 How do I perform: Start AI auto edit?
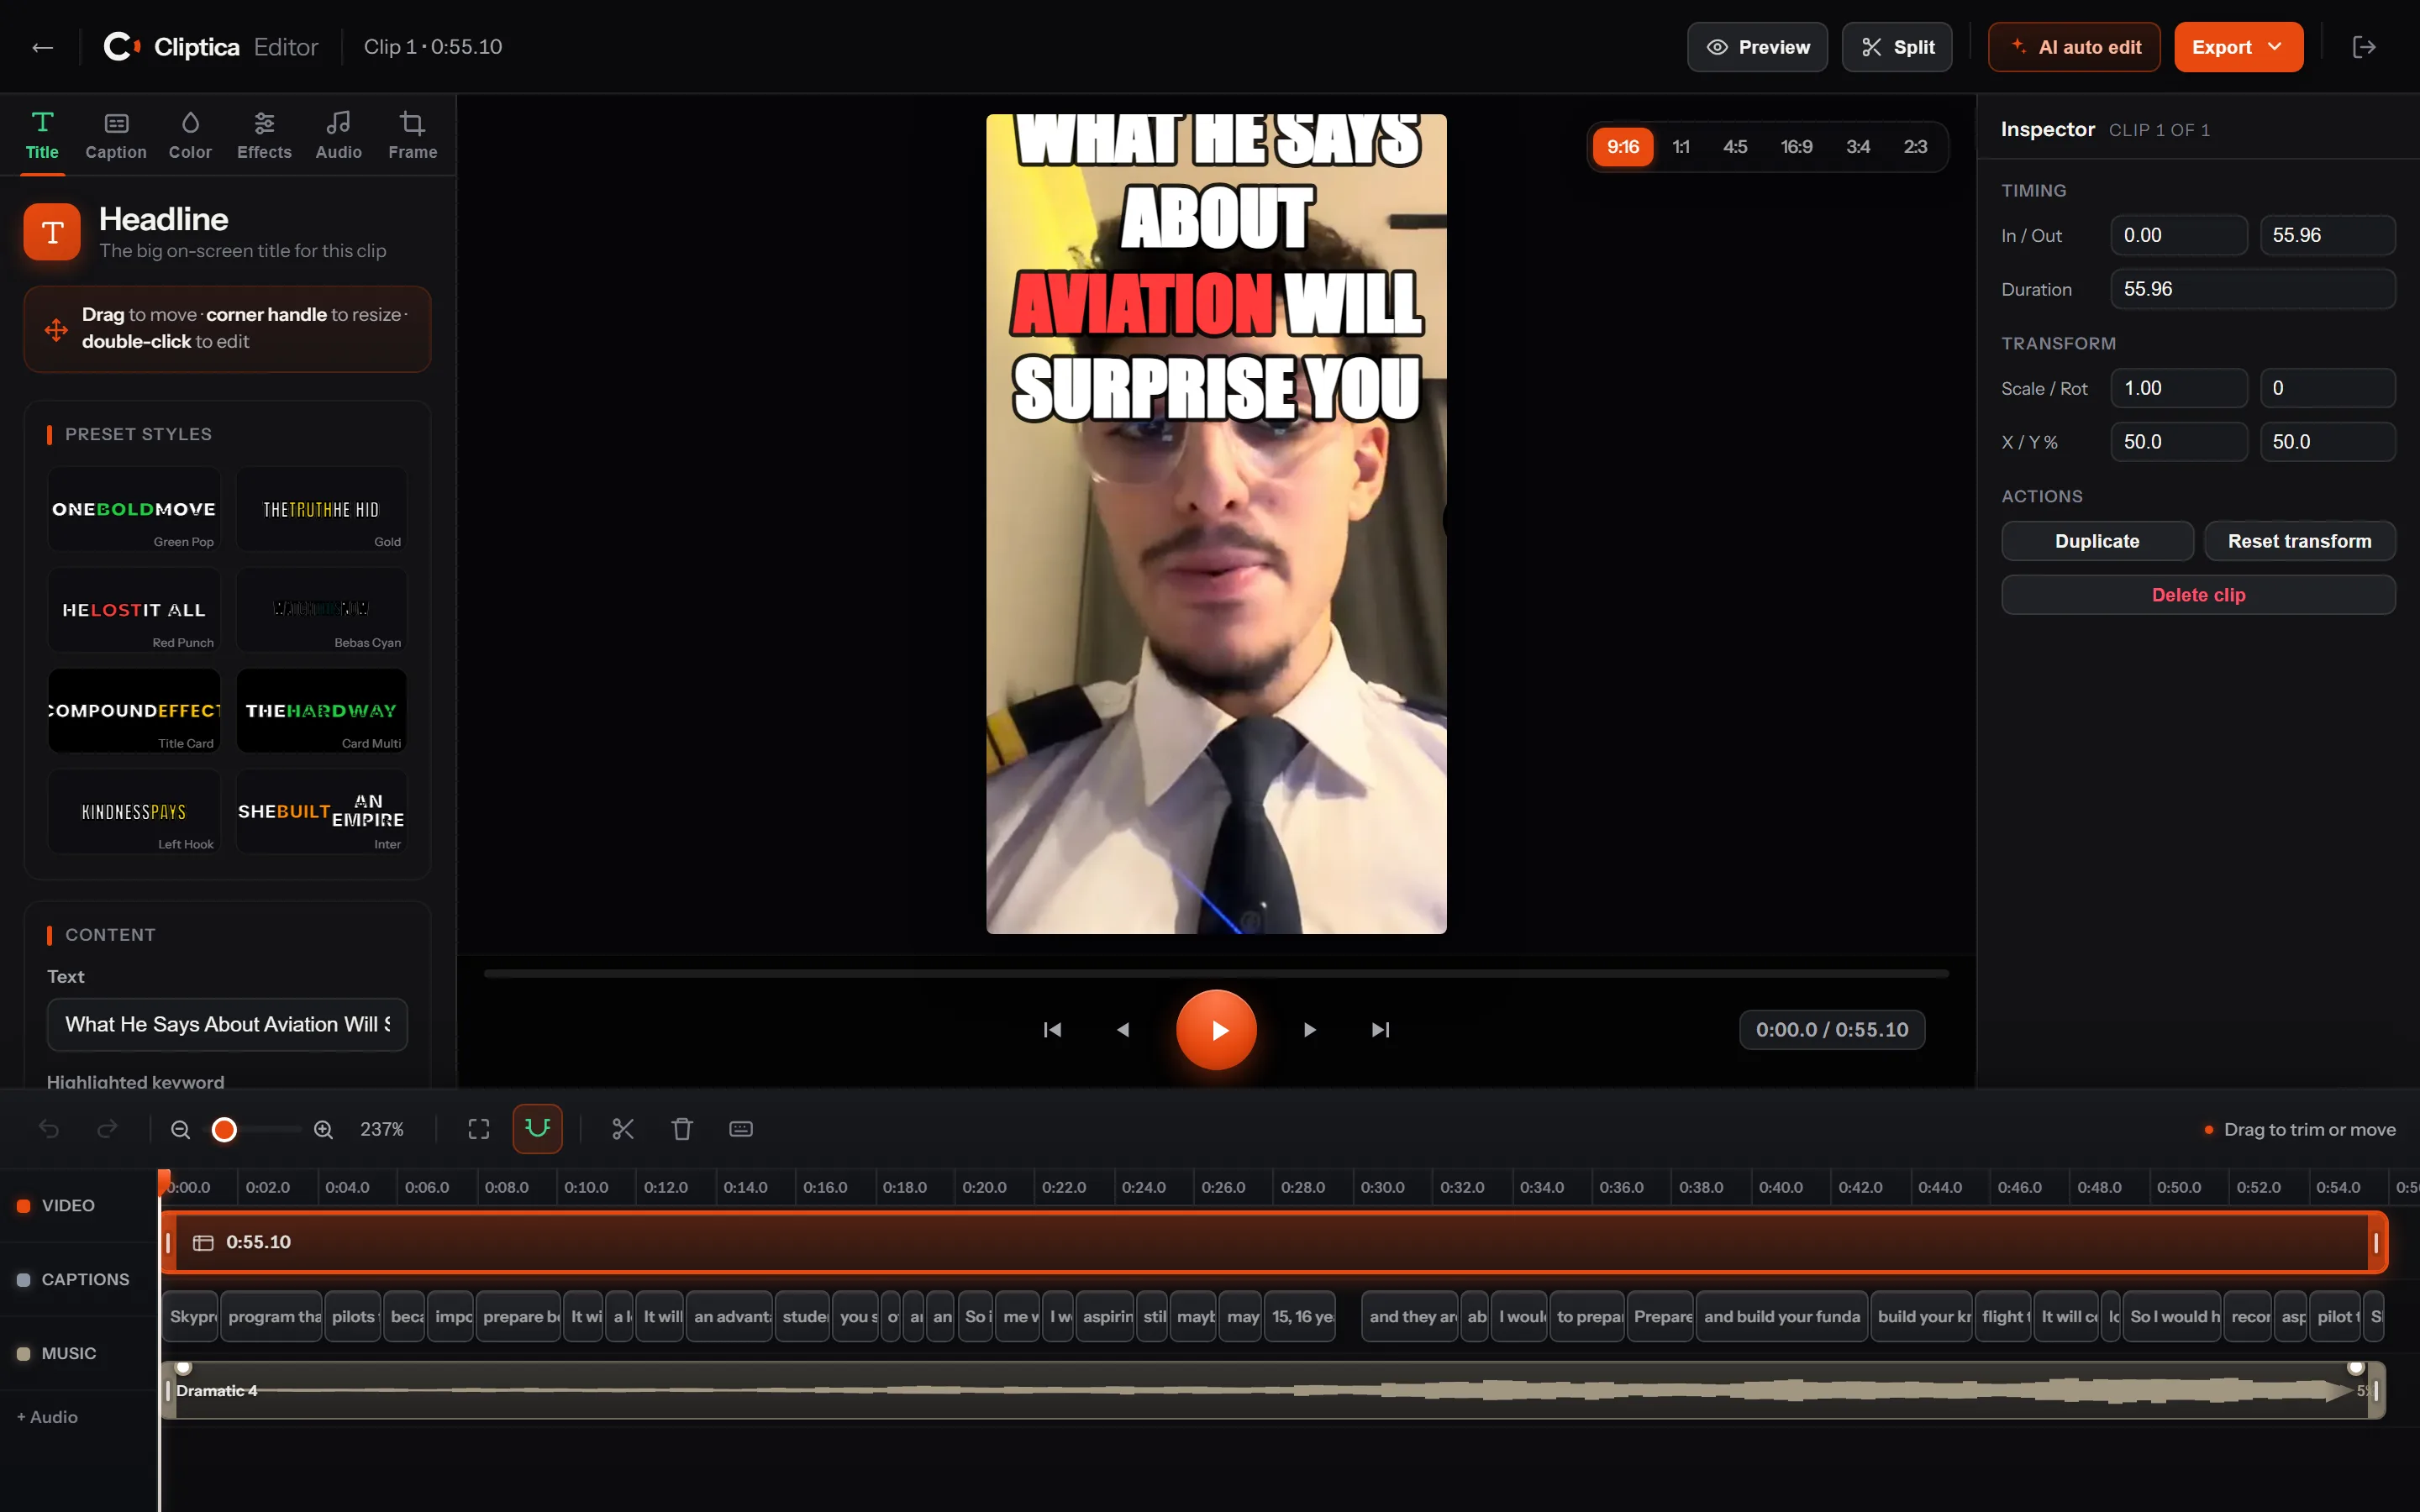(x=2074, y=47)
